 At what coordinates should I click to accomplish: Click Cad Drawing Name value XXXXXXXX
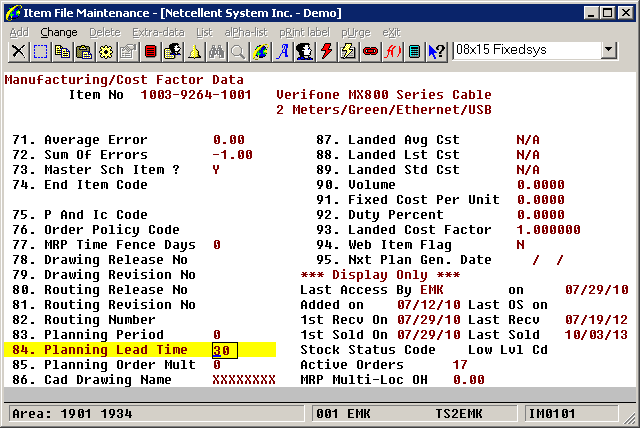coord(244,380)
